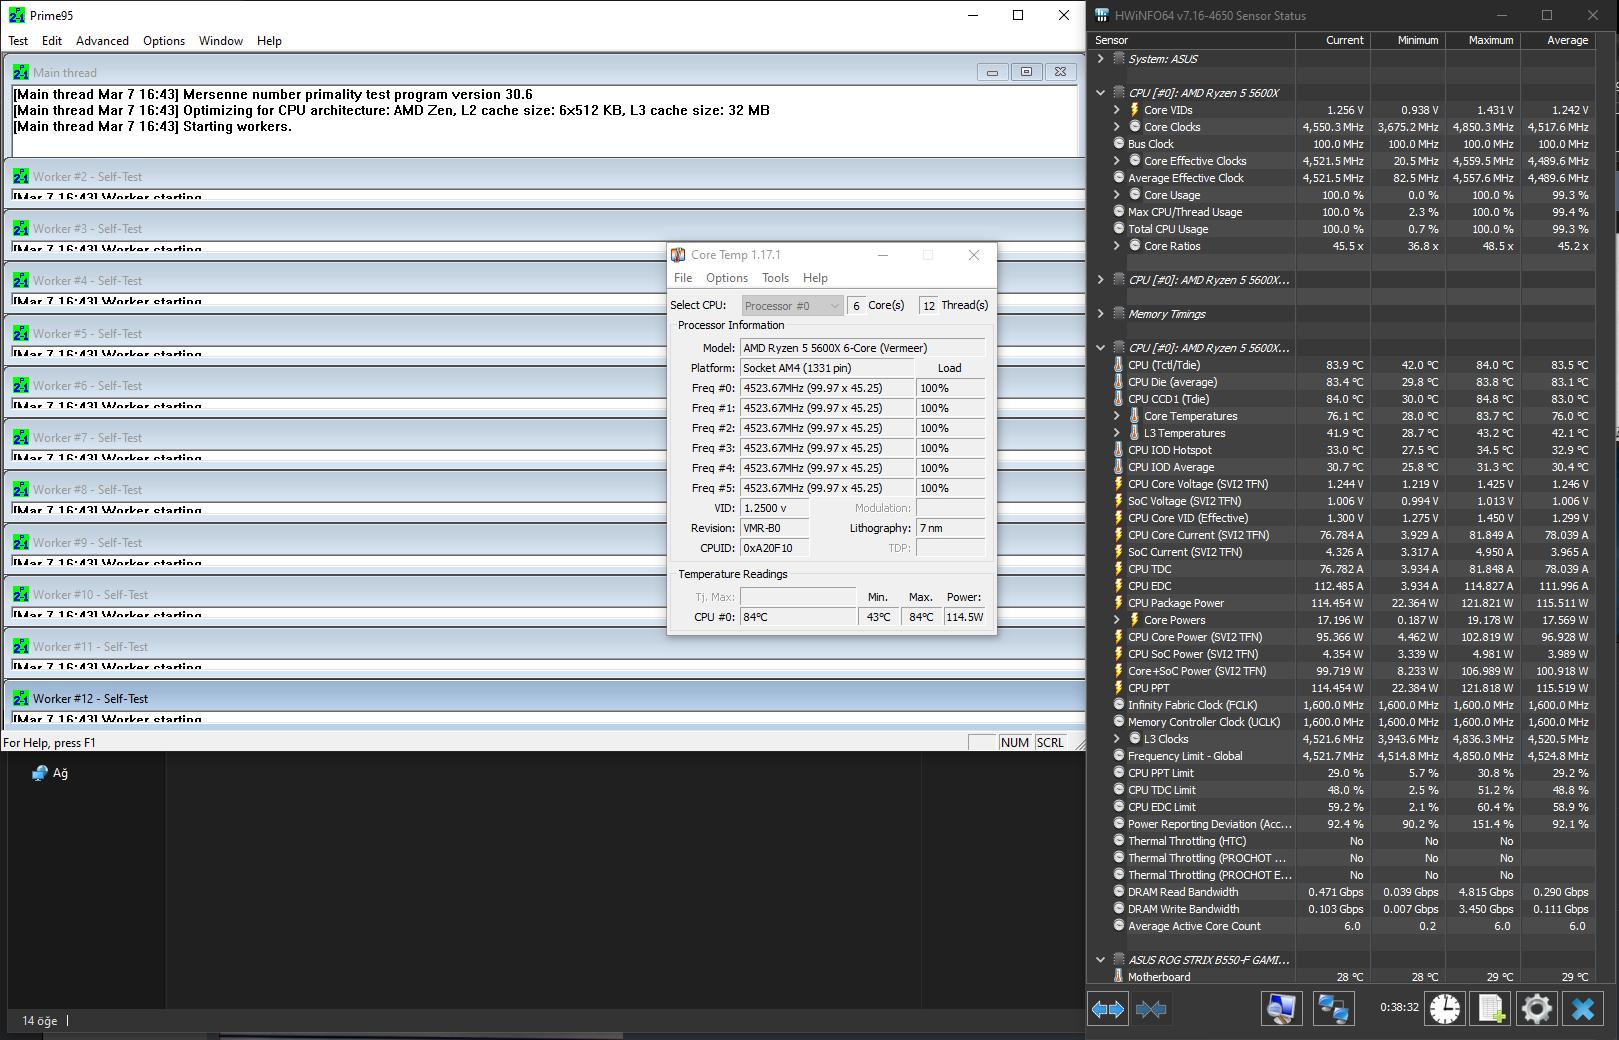This screenshot has height=1040, width=1619.
Task: Click the icon of Worker #12 window
Action: click(x=22, y=698)
